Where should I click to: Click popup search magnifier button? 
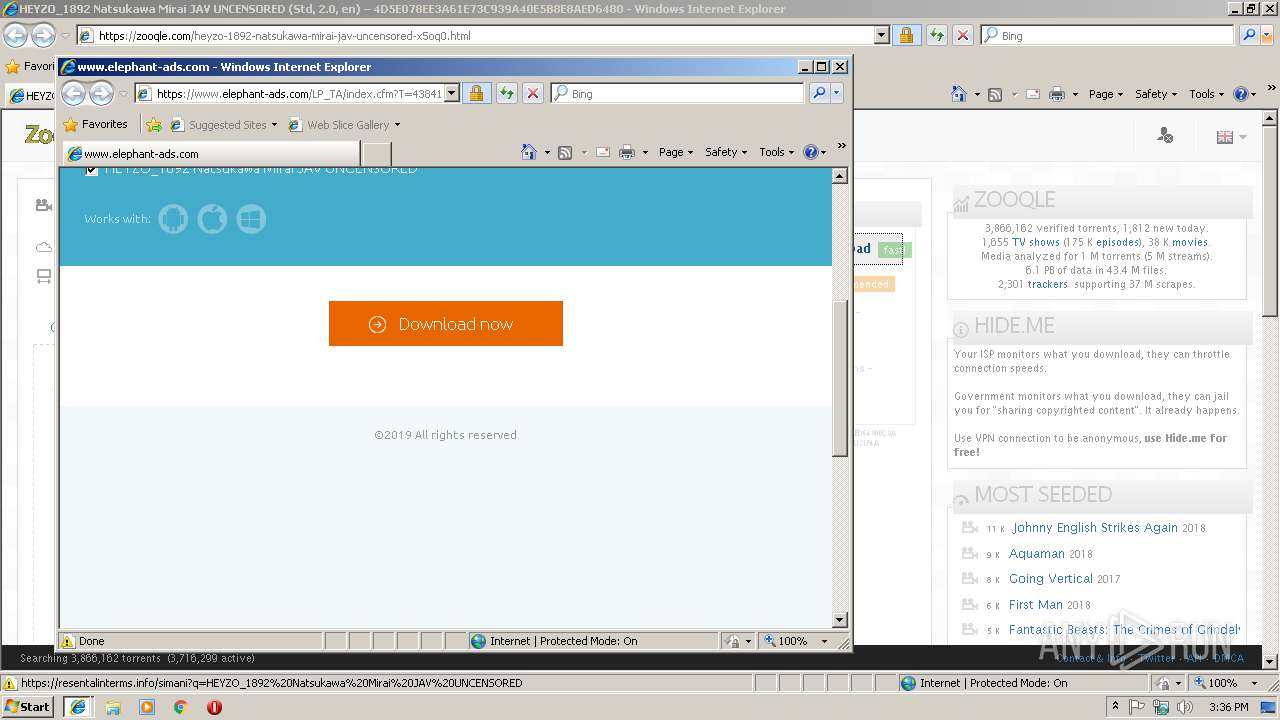point(819,93)
